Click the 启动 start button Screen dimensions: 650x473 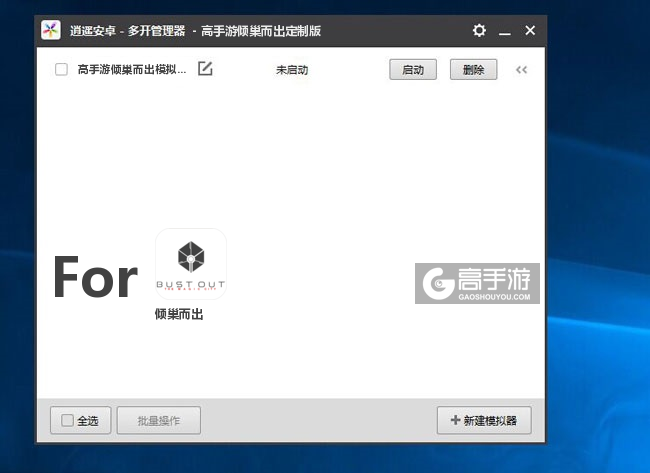[x=413, y=70]
